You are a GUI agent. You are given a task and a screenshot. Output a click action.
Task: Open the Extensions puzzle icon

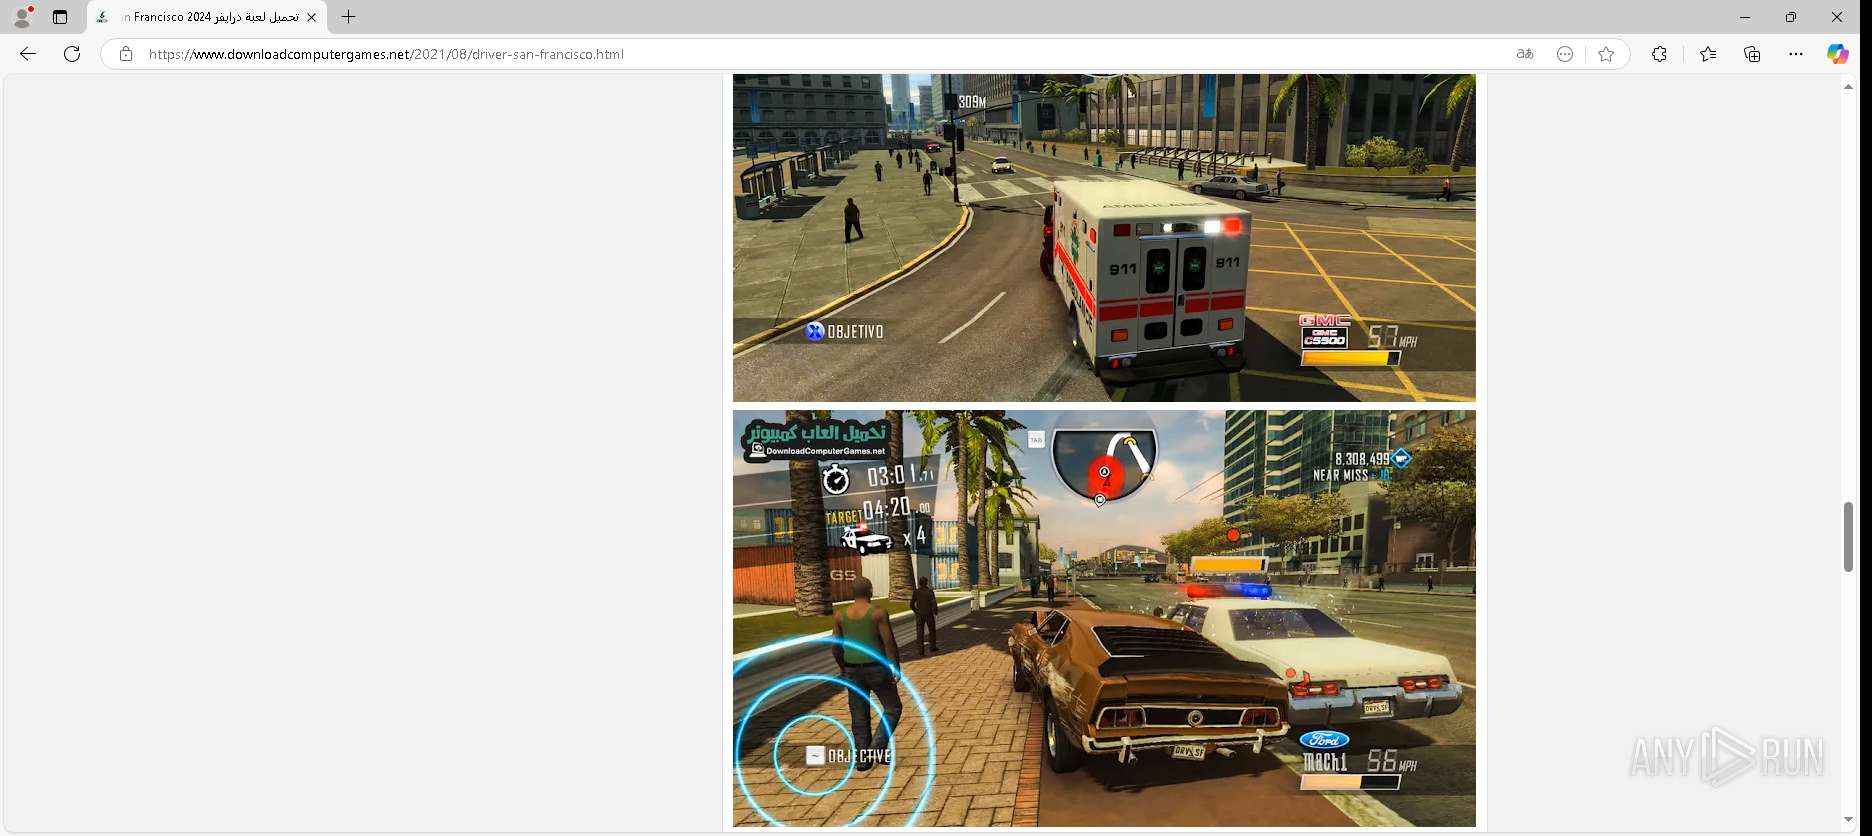tap(1659, 54)
